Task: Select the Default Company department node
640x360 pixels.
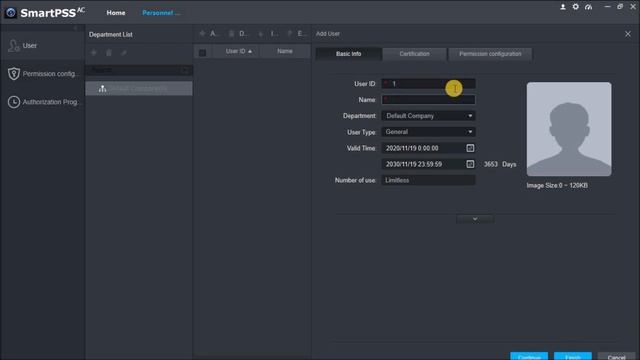Action: click(139, 89)
